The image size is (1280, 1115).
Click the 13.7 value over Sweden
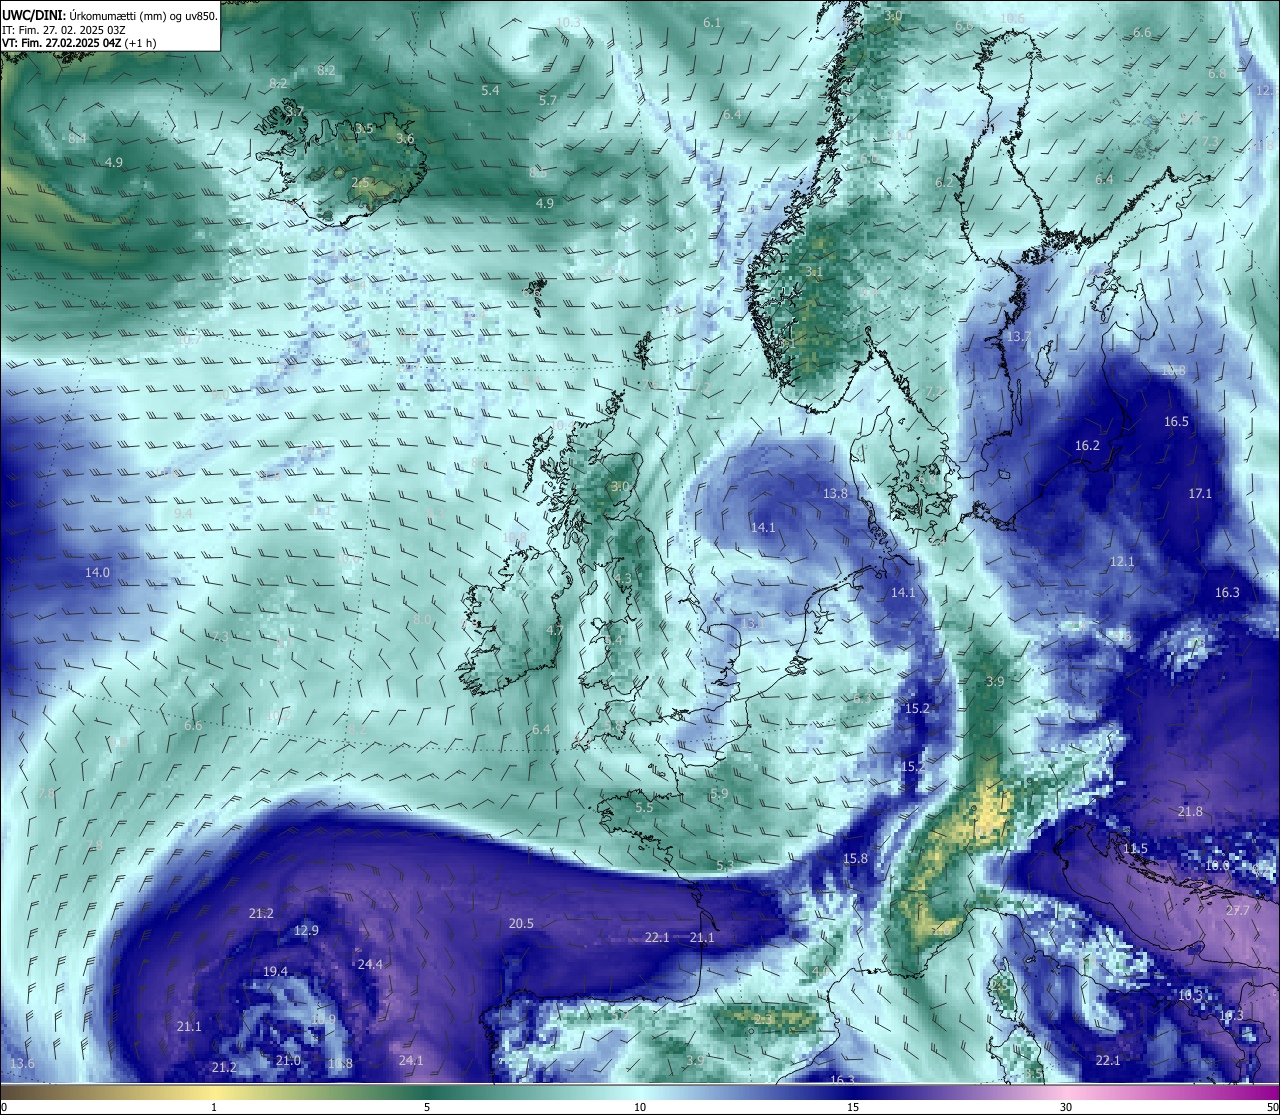1018,336
